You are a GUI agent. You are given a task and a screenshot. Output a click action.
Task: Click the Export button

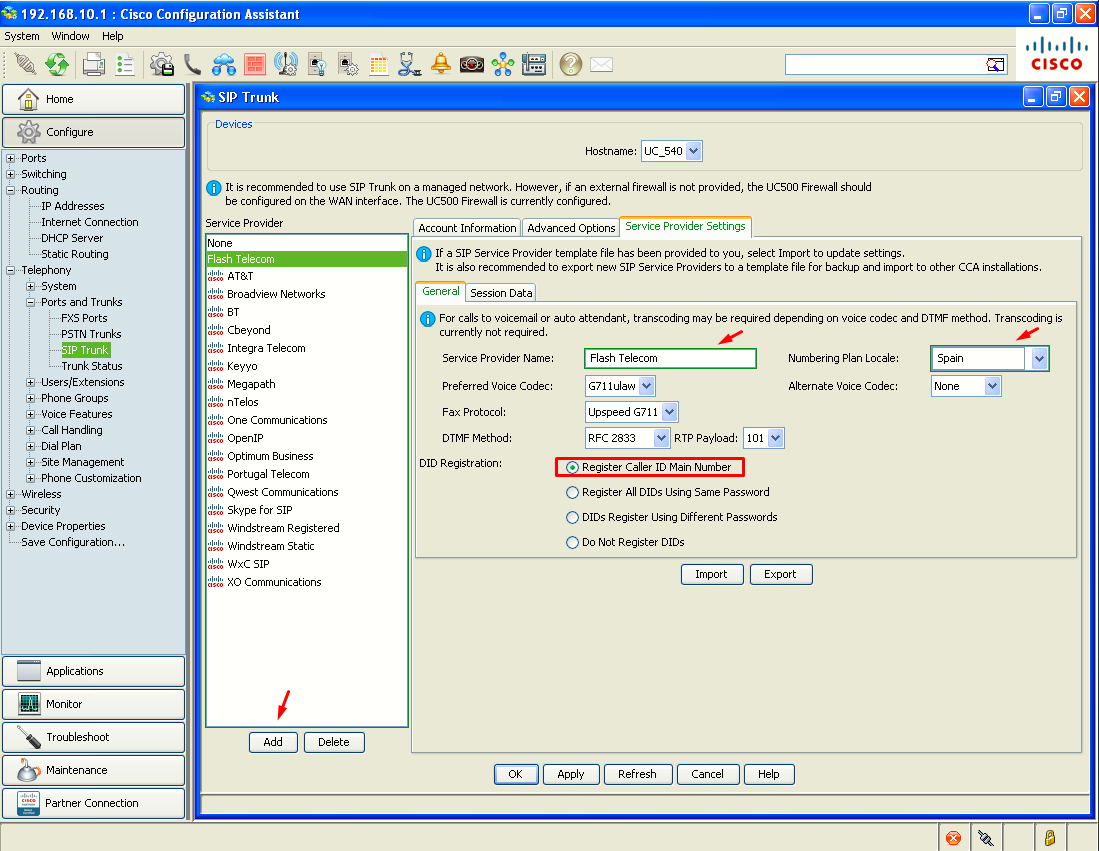point(780,574)
